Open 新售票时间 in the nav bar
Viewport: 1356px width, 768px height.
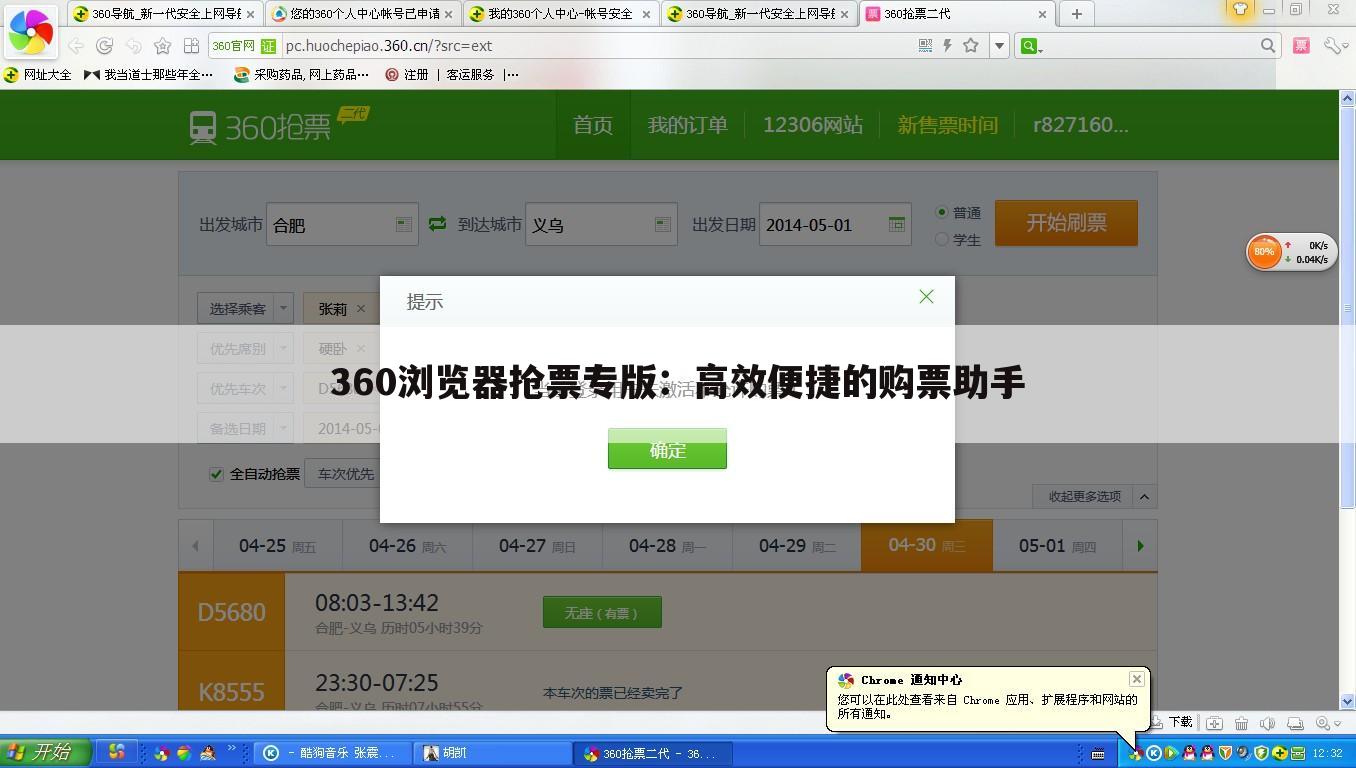tap(947, 125)
